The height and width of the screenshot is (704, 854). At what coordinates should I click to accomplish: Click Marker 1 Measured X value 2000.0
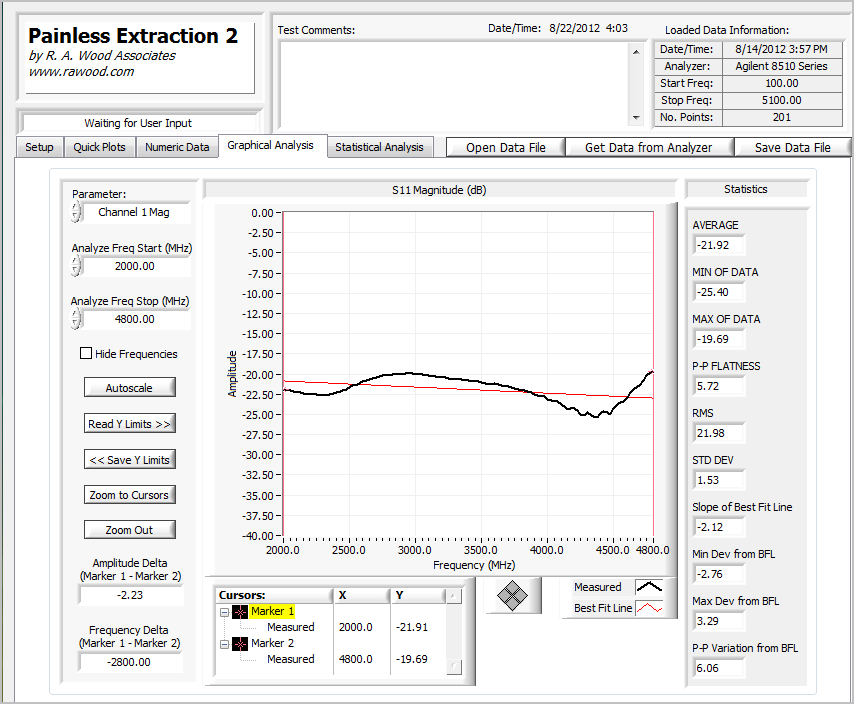point(356,627)
